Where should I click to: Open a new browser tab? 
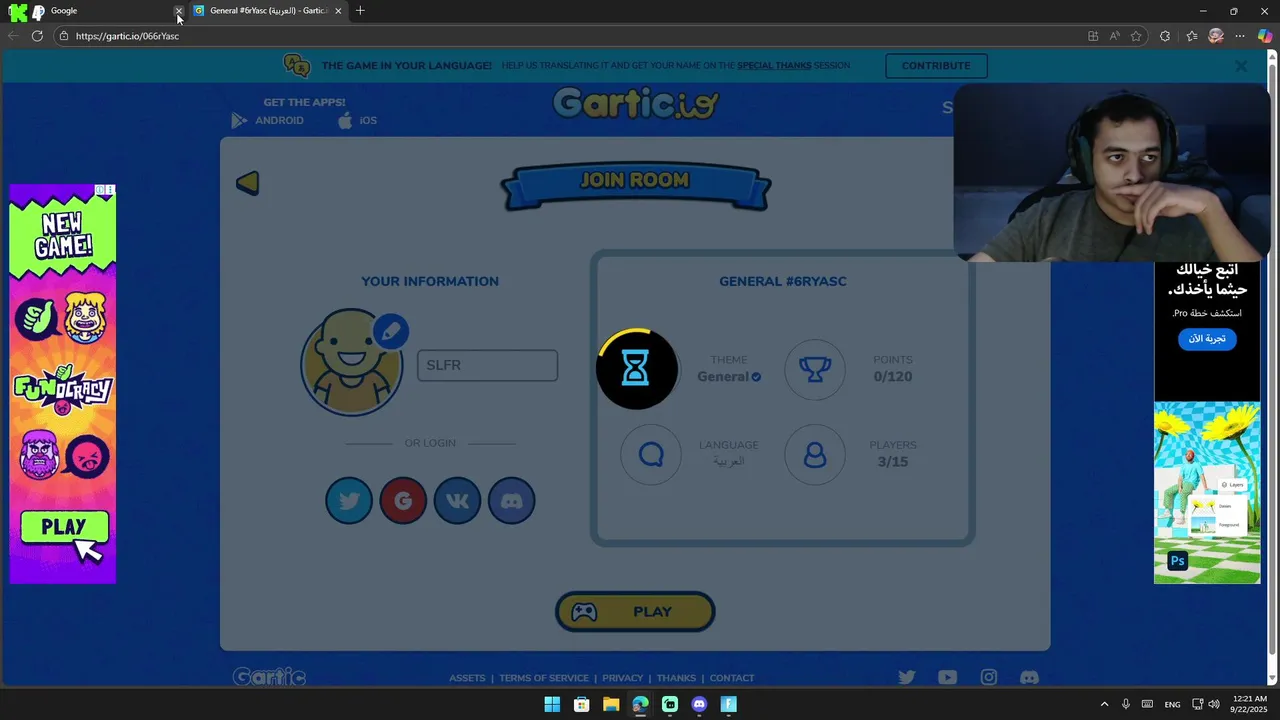[x=360, y=11]
